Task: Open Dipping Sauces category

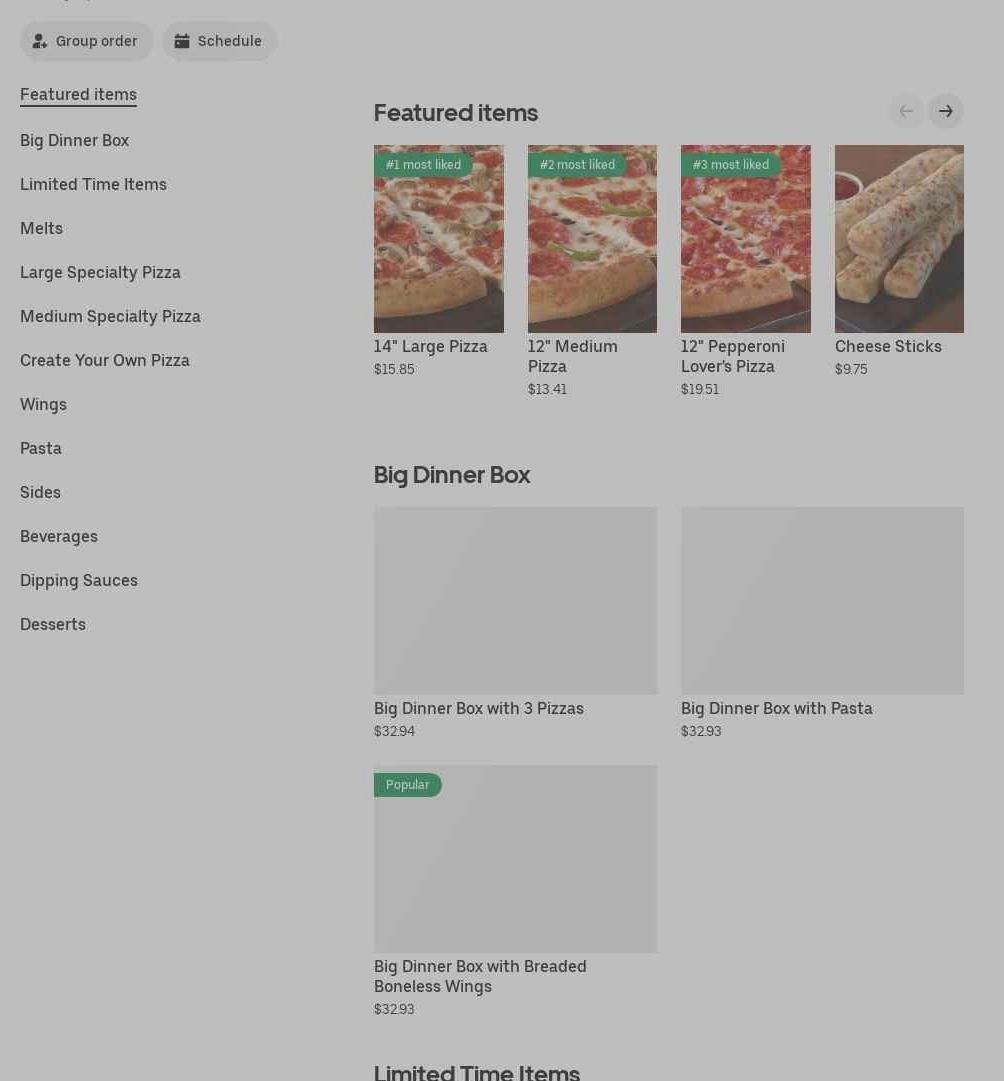Action: (79, 580)
